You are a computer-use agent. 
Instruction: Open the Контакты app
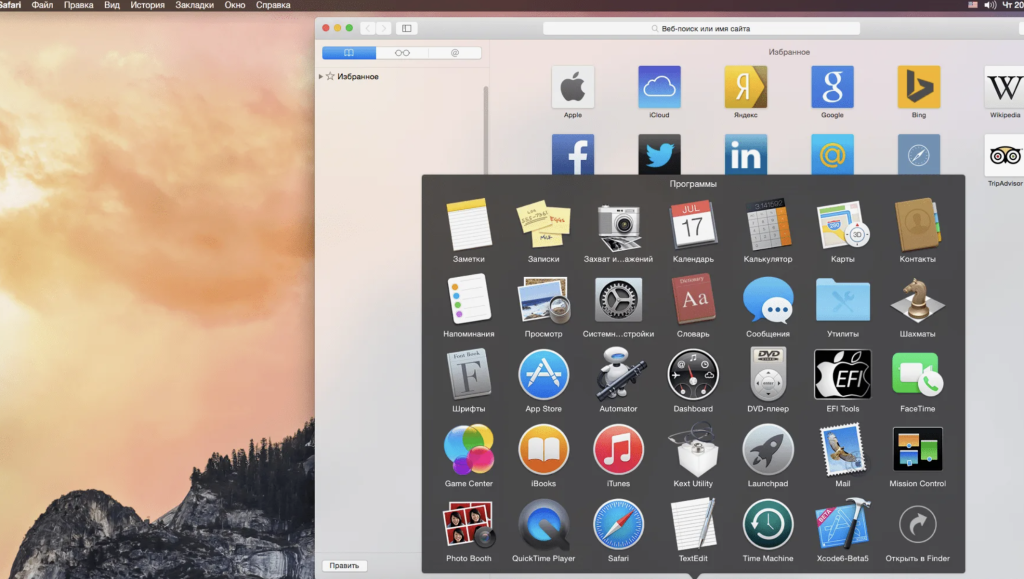click(x=918, y=225)
